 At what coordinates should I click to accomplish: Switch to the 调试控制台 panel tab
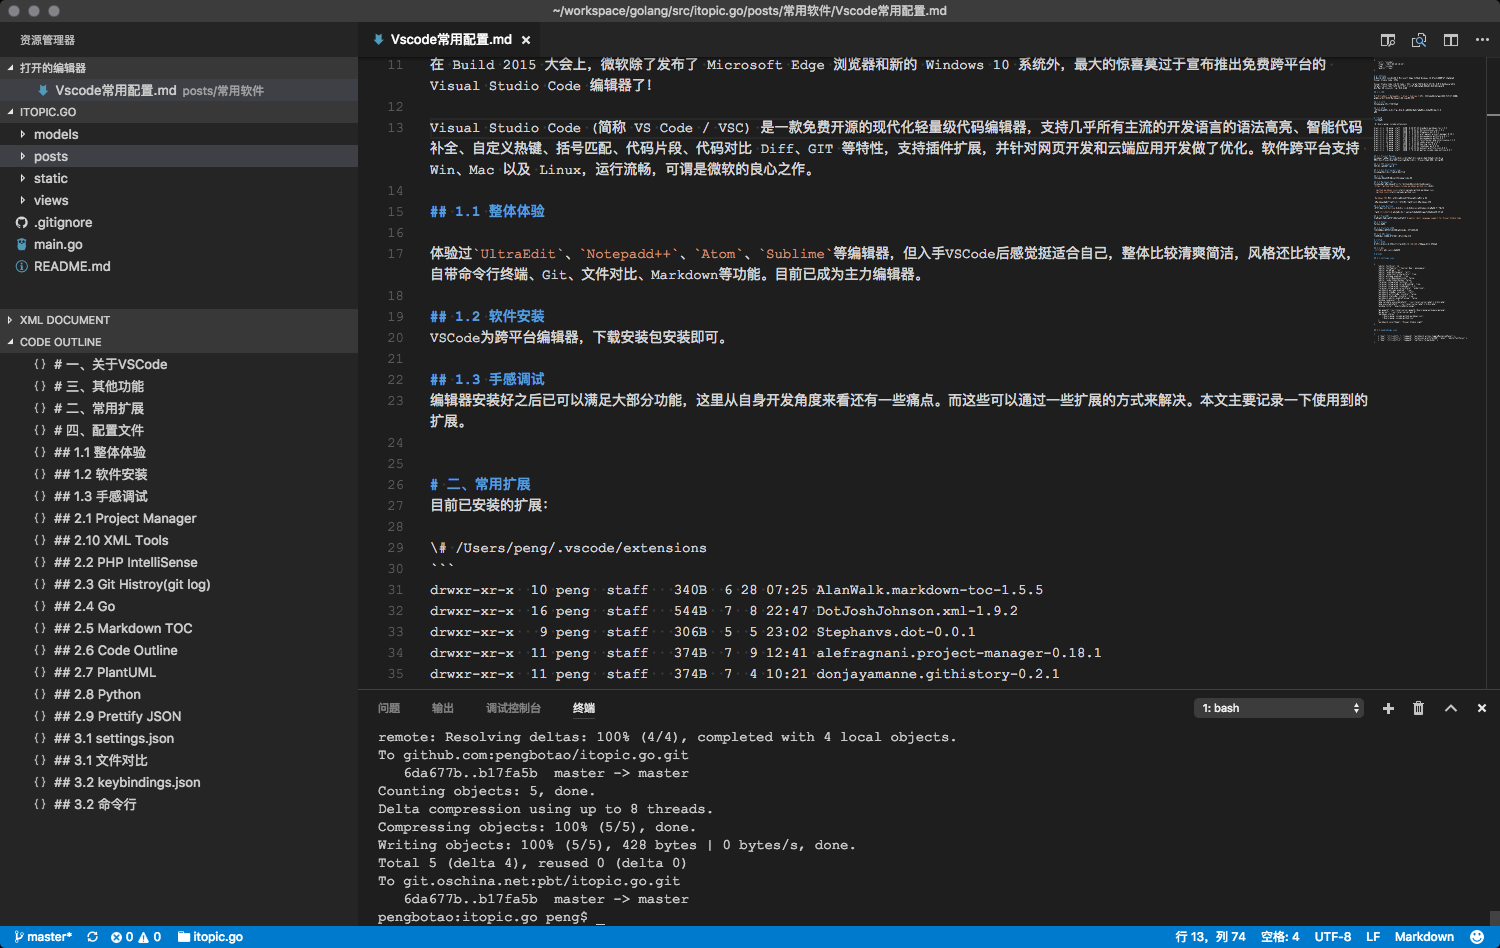point(513,708)
